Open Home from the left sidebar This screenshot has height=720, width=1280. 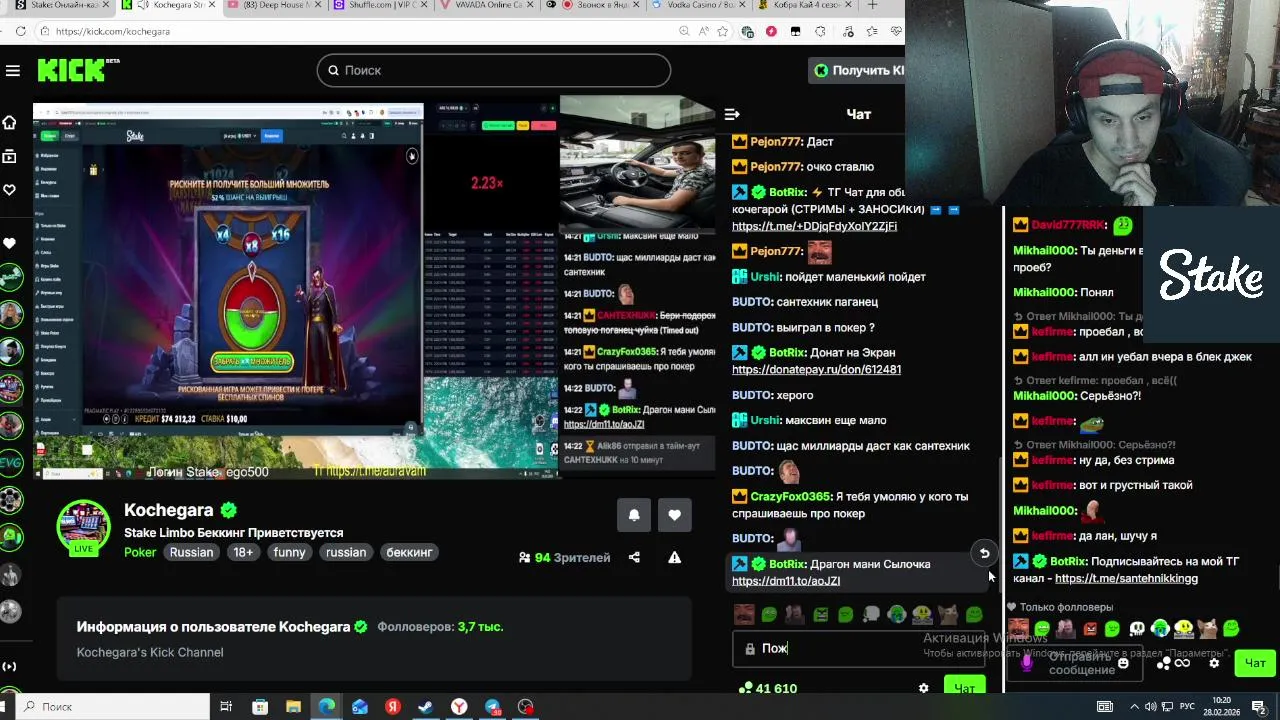[9, 122]
